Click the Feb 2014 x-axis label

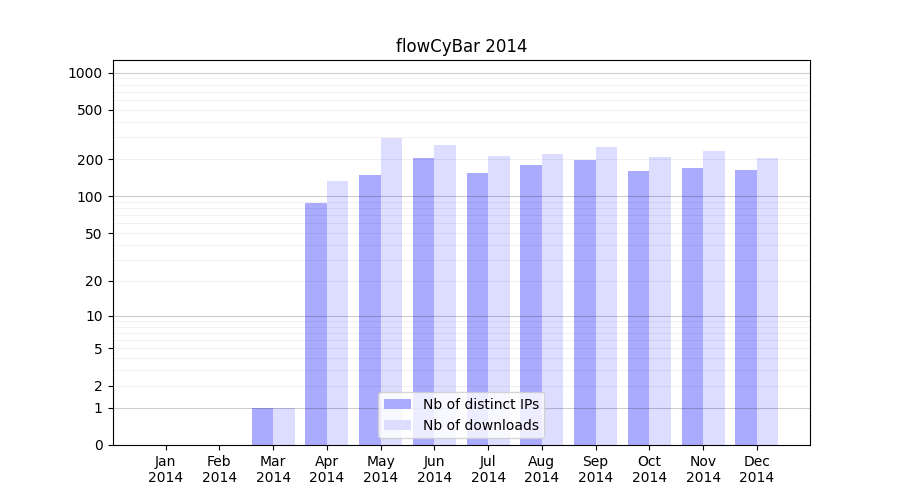click(219, 469)
